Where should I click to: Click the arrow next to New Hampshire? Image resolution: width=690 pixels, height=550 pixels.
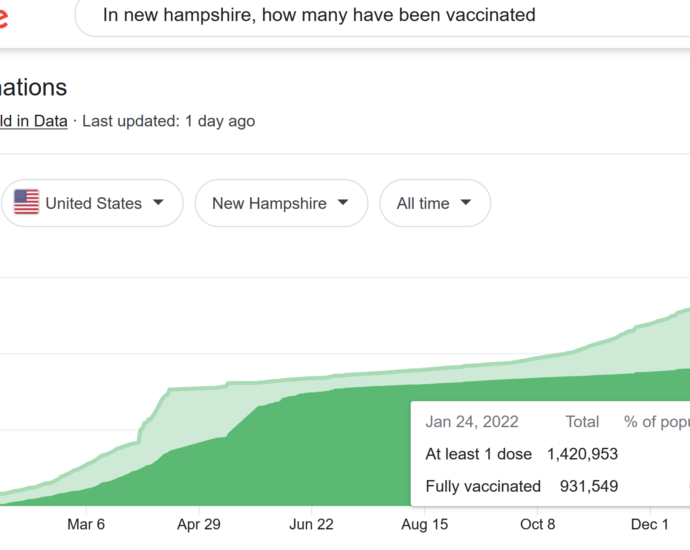343,202
